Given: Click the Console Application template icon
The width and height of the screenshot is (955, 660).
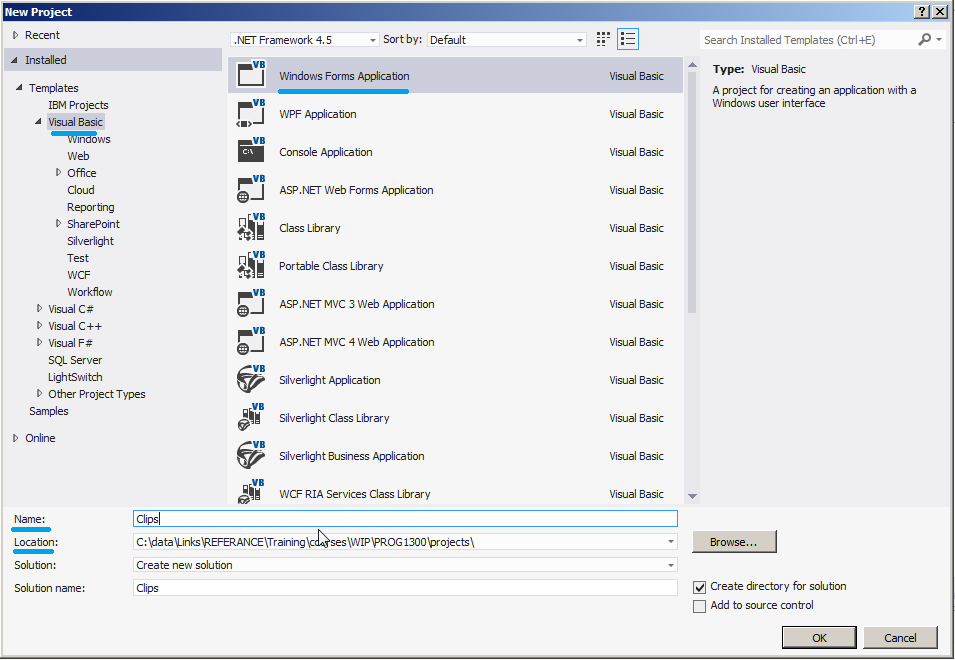Looking at the screenshot, I should [x=251, y=152].
